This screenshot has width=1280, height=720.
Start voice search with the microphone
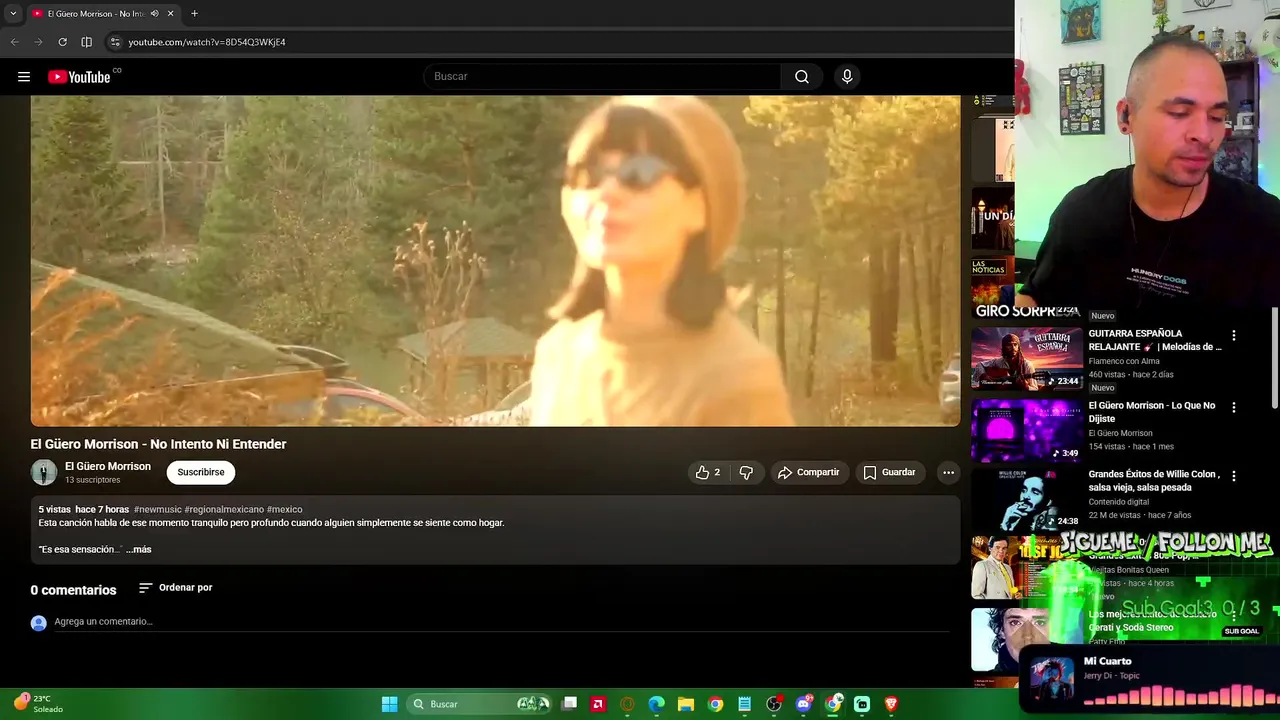(847, 77)
